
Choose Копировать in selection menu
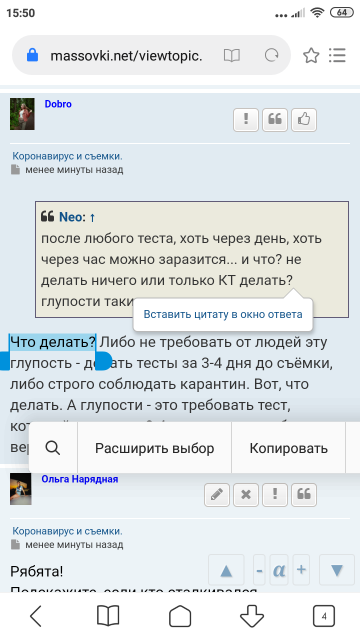pyautogui.click(x=289, y=448)
